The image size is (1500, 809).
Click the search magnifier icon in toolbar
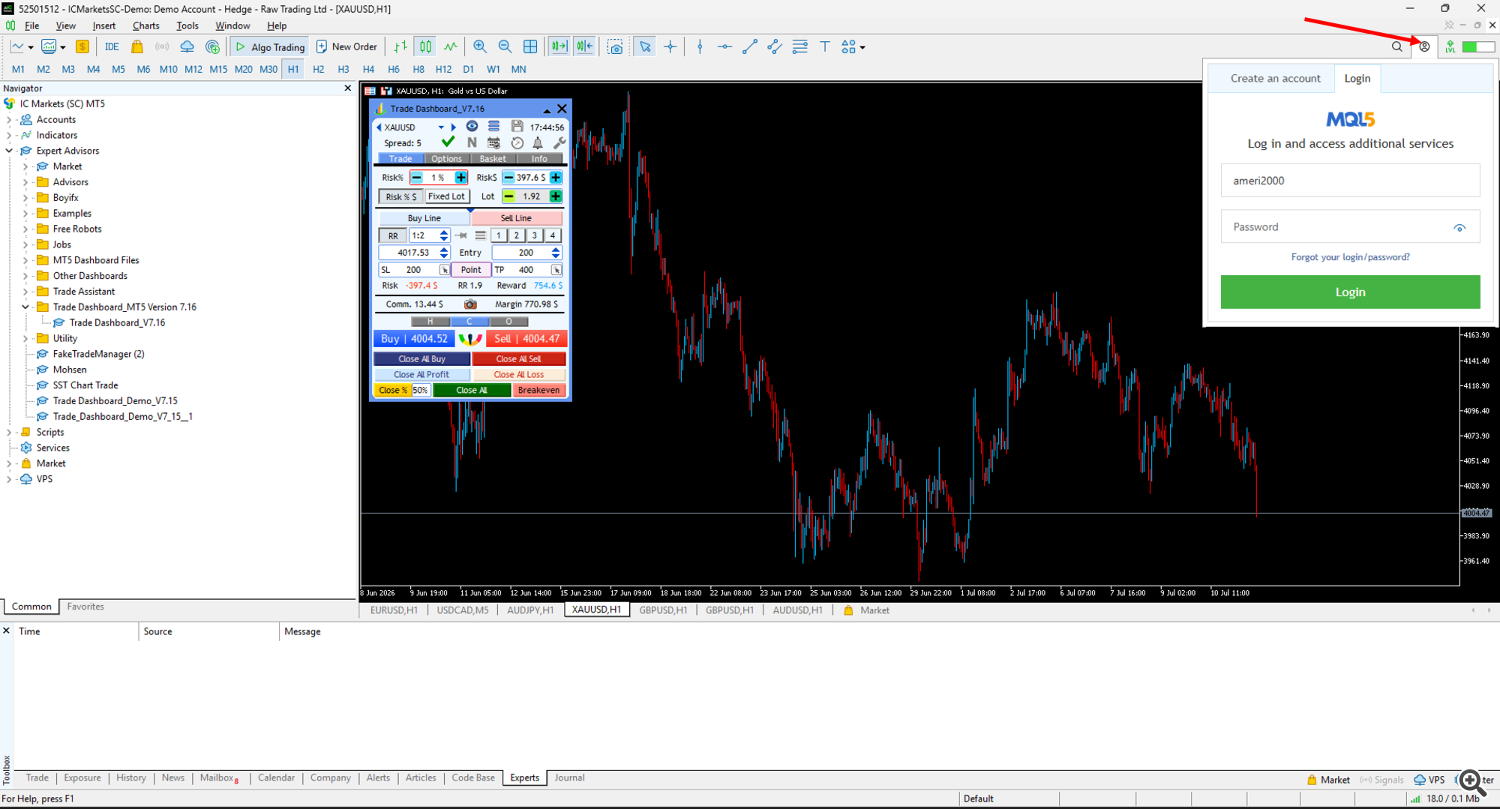coord(1397,46)
